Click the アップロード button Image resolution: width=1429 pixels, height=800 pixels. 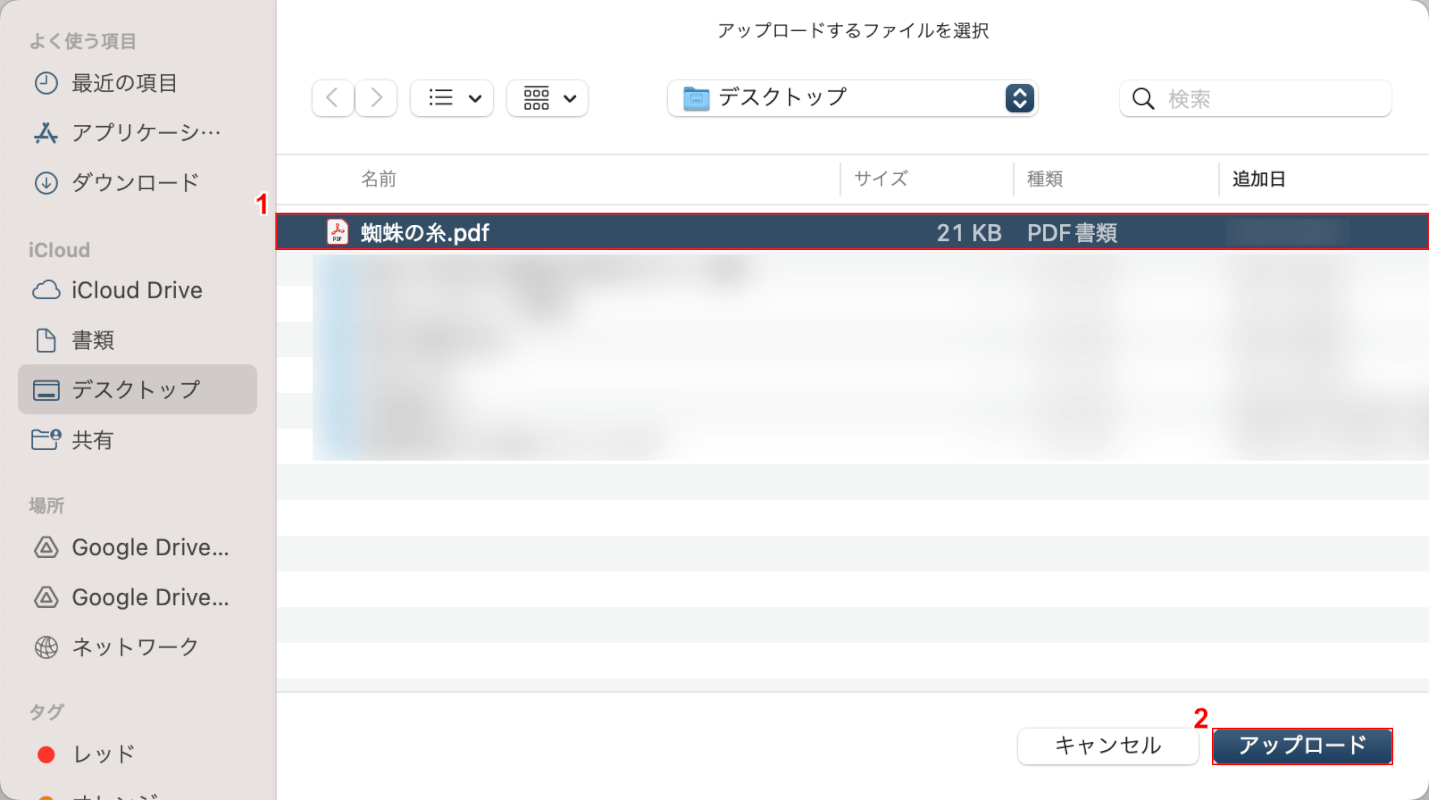(1302, 746)
